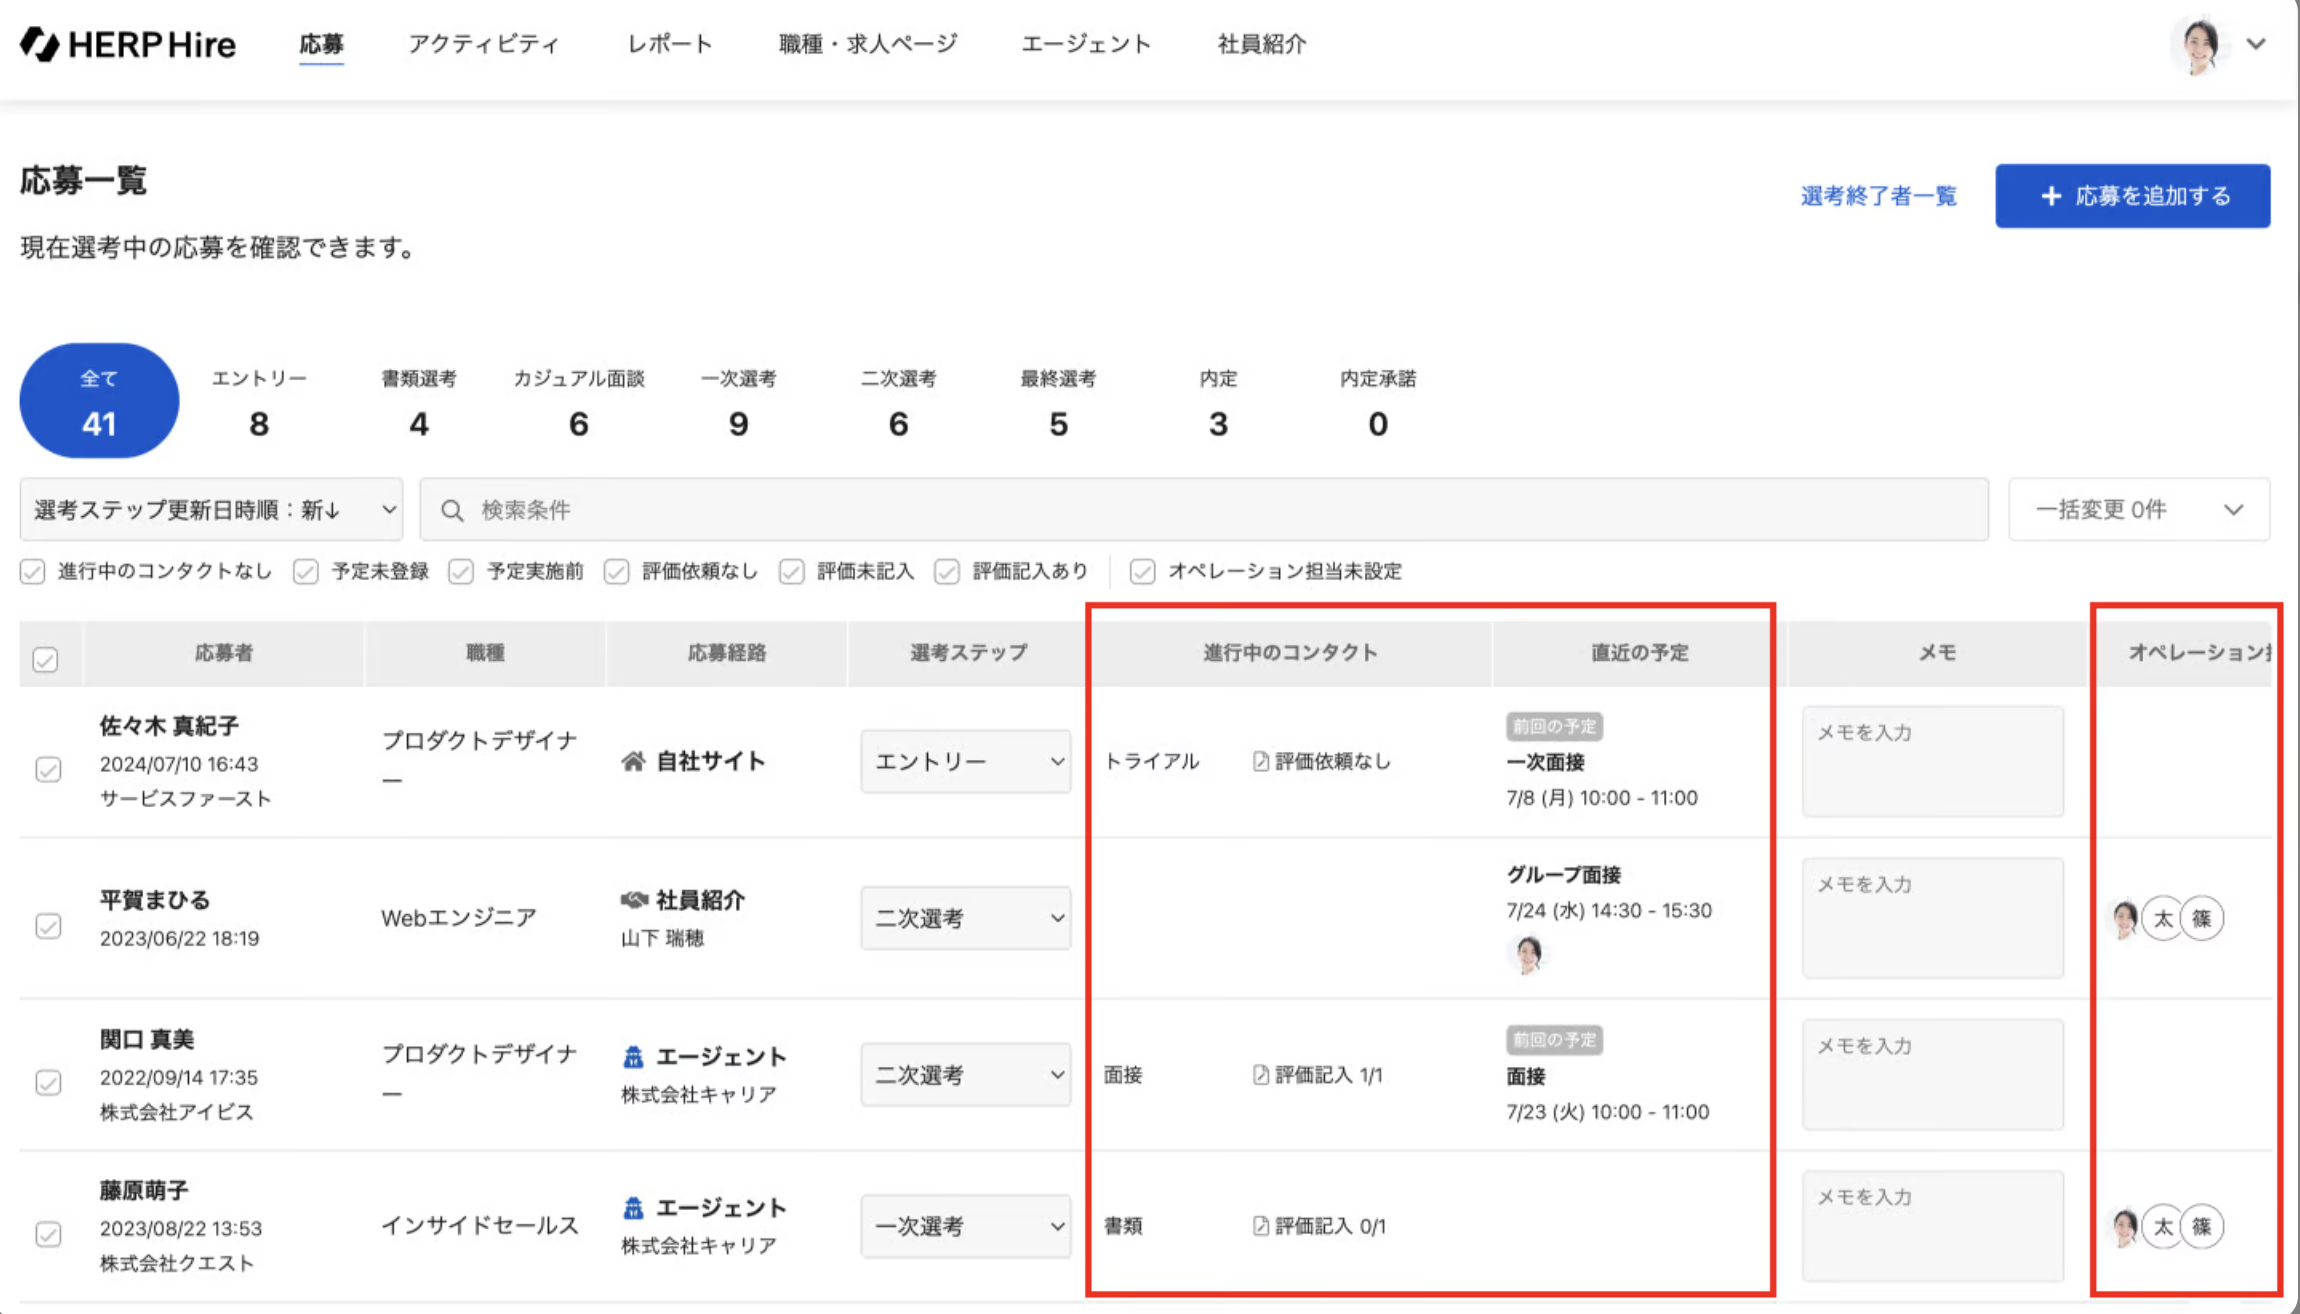Click agent icon in 藤原萌子 row
The image size is (2300, 1314).
[633, 1208]
